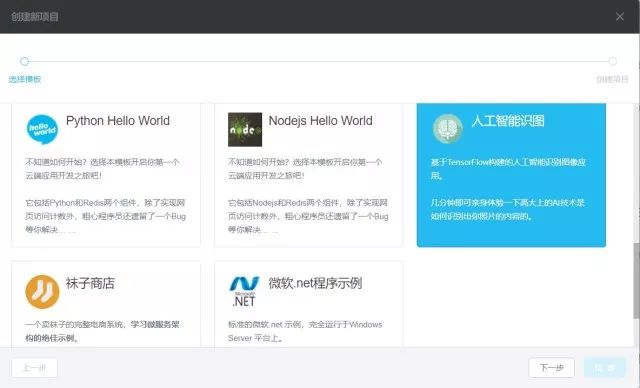This screenshot has height=388, width=640.
Task: Select the Python Hello World template title
Action: 118,121
